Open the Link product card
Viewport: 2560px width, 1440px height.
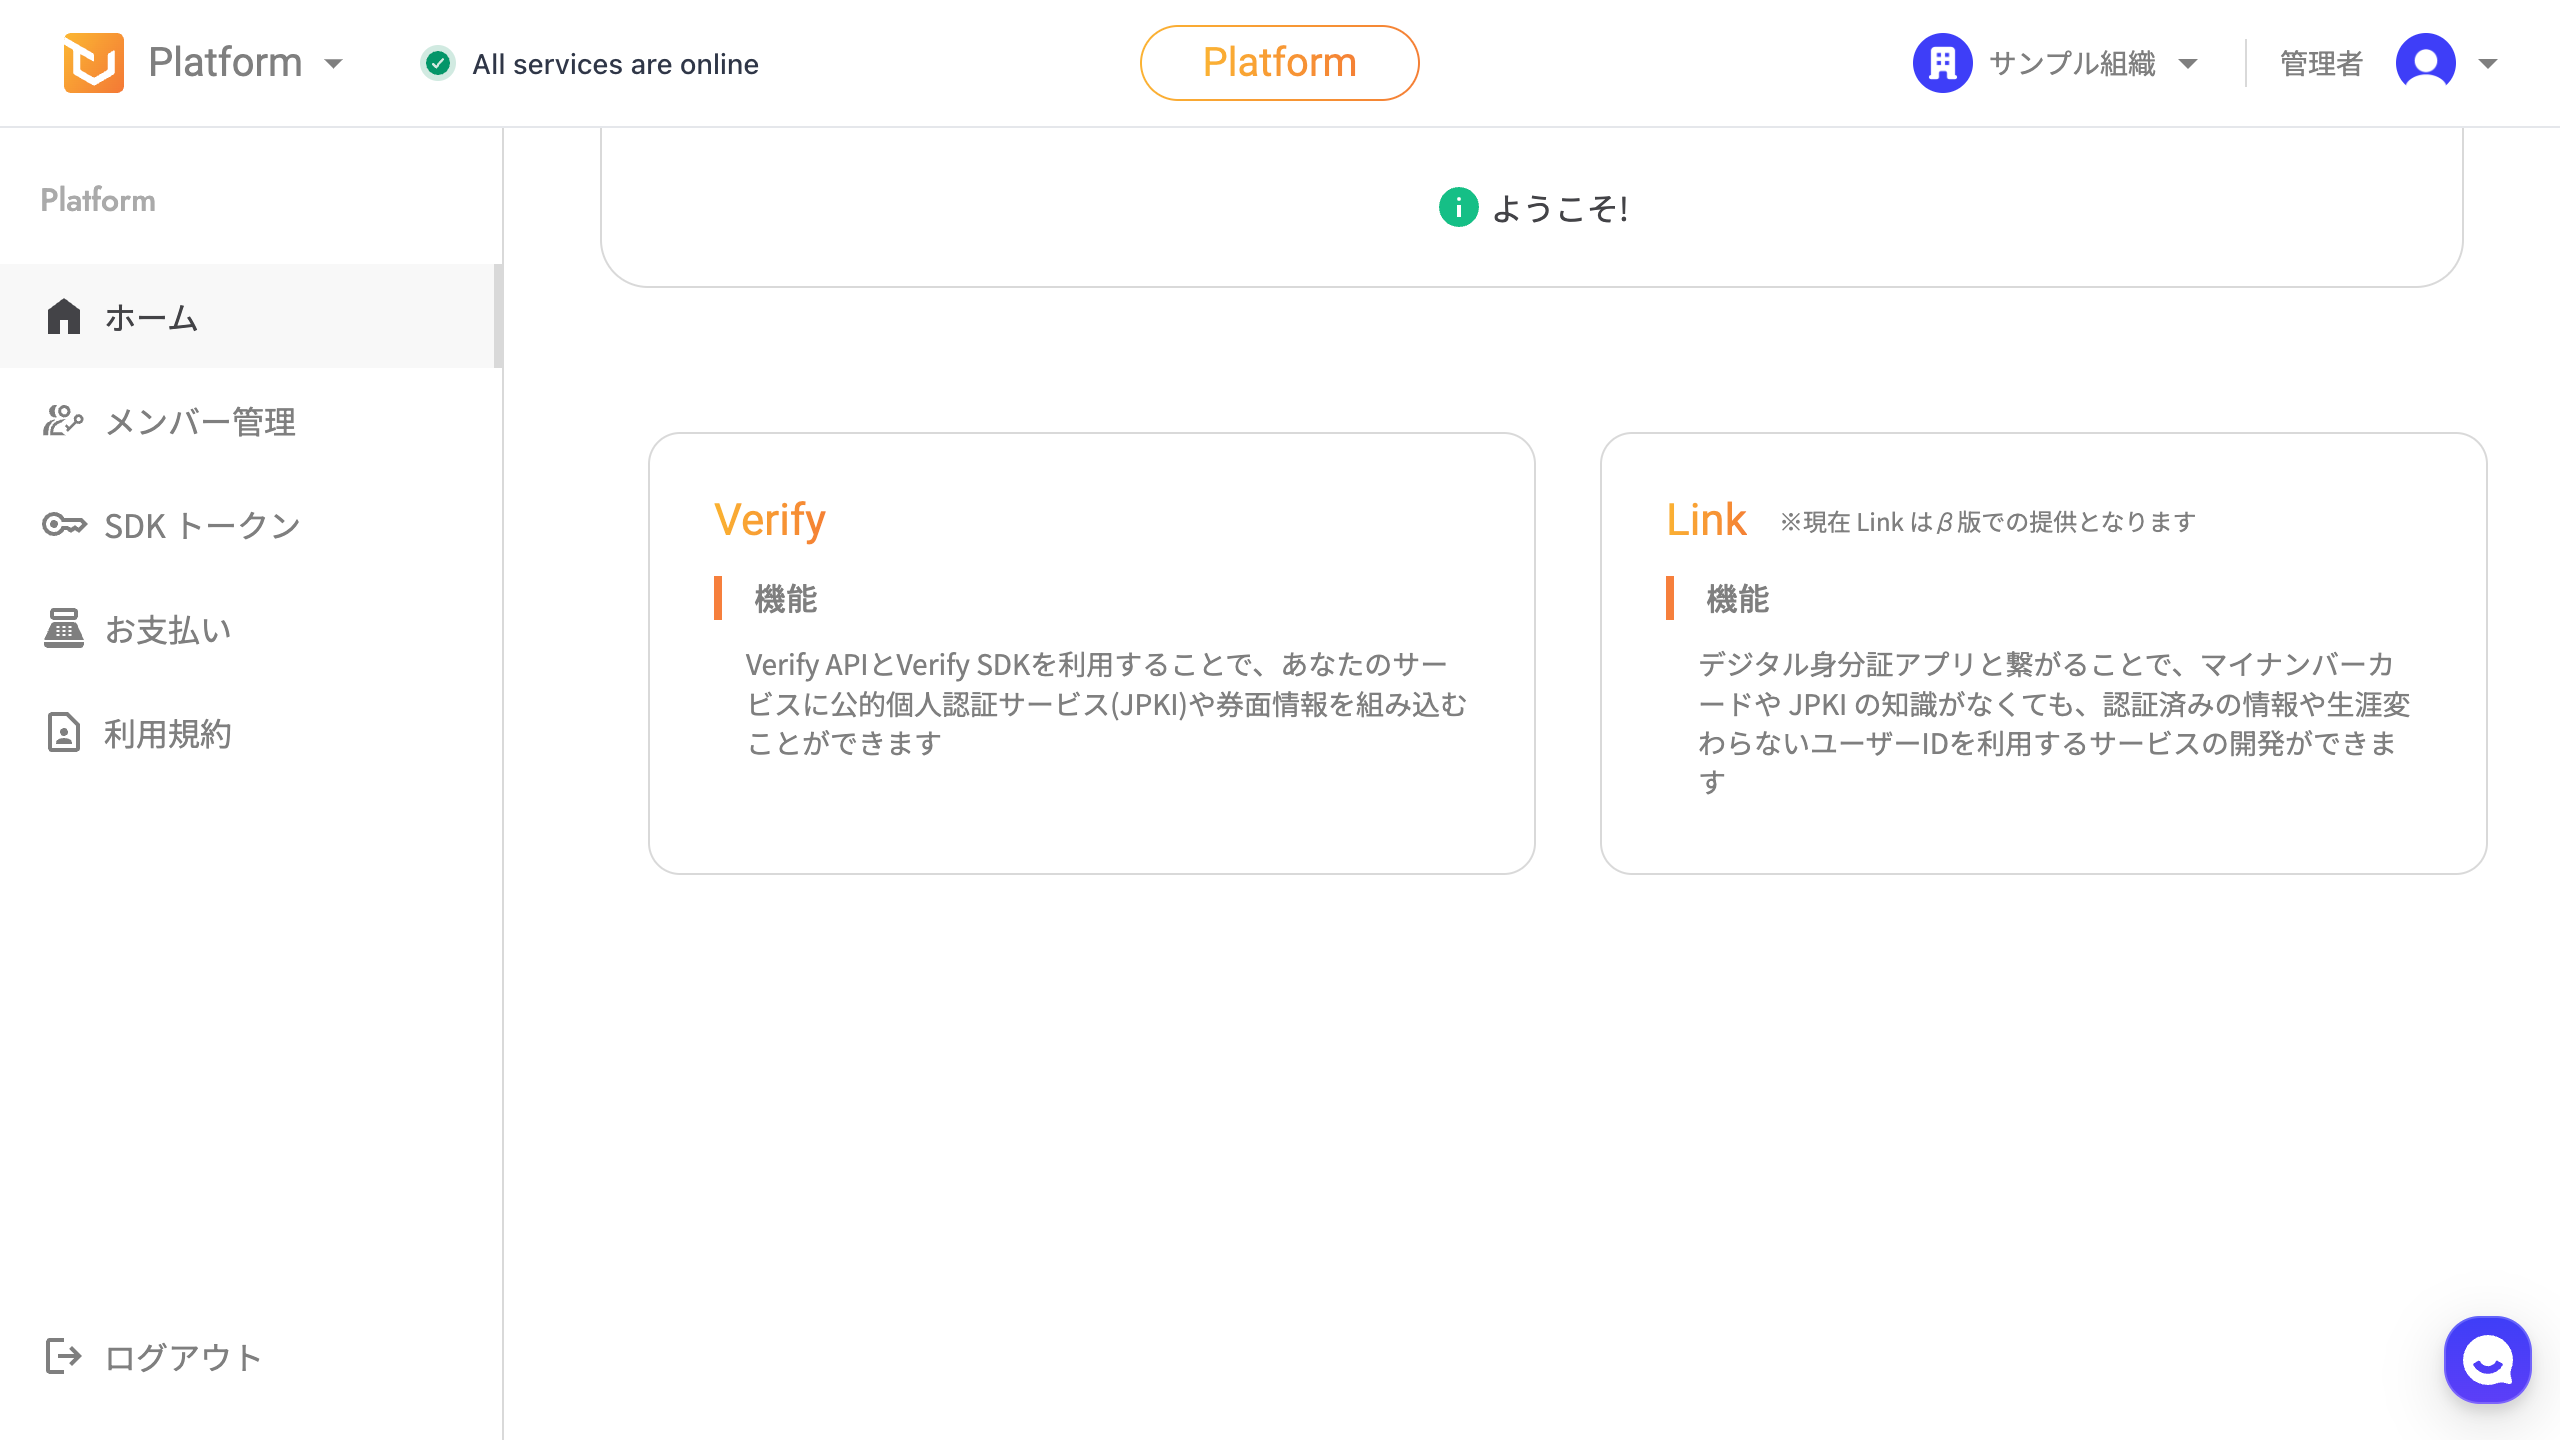click(2043, 653)
